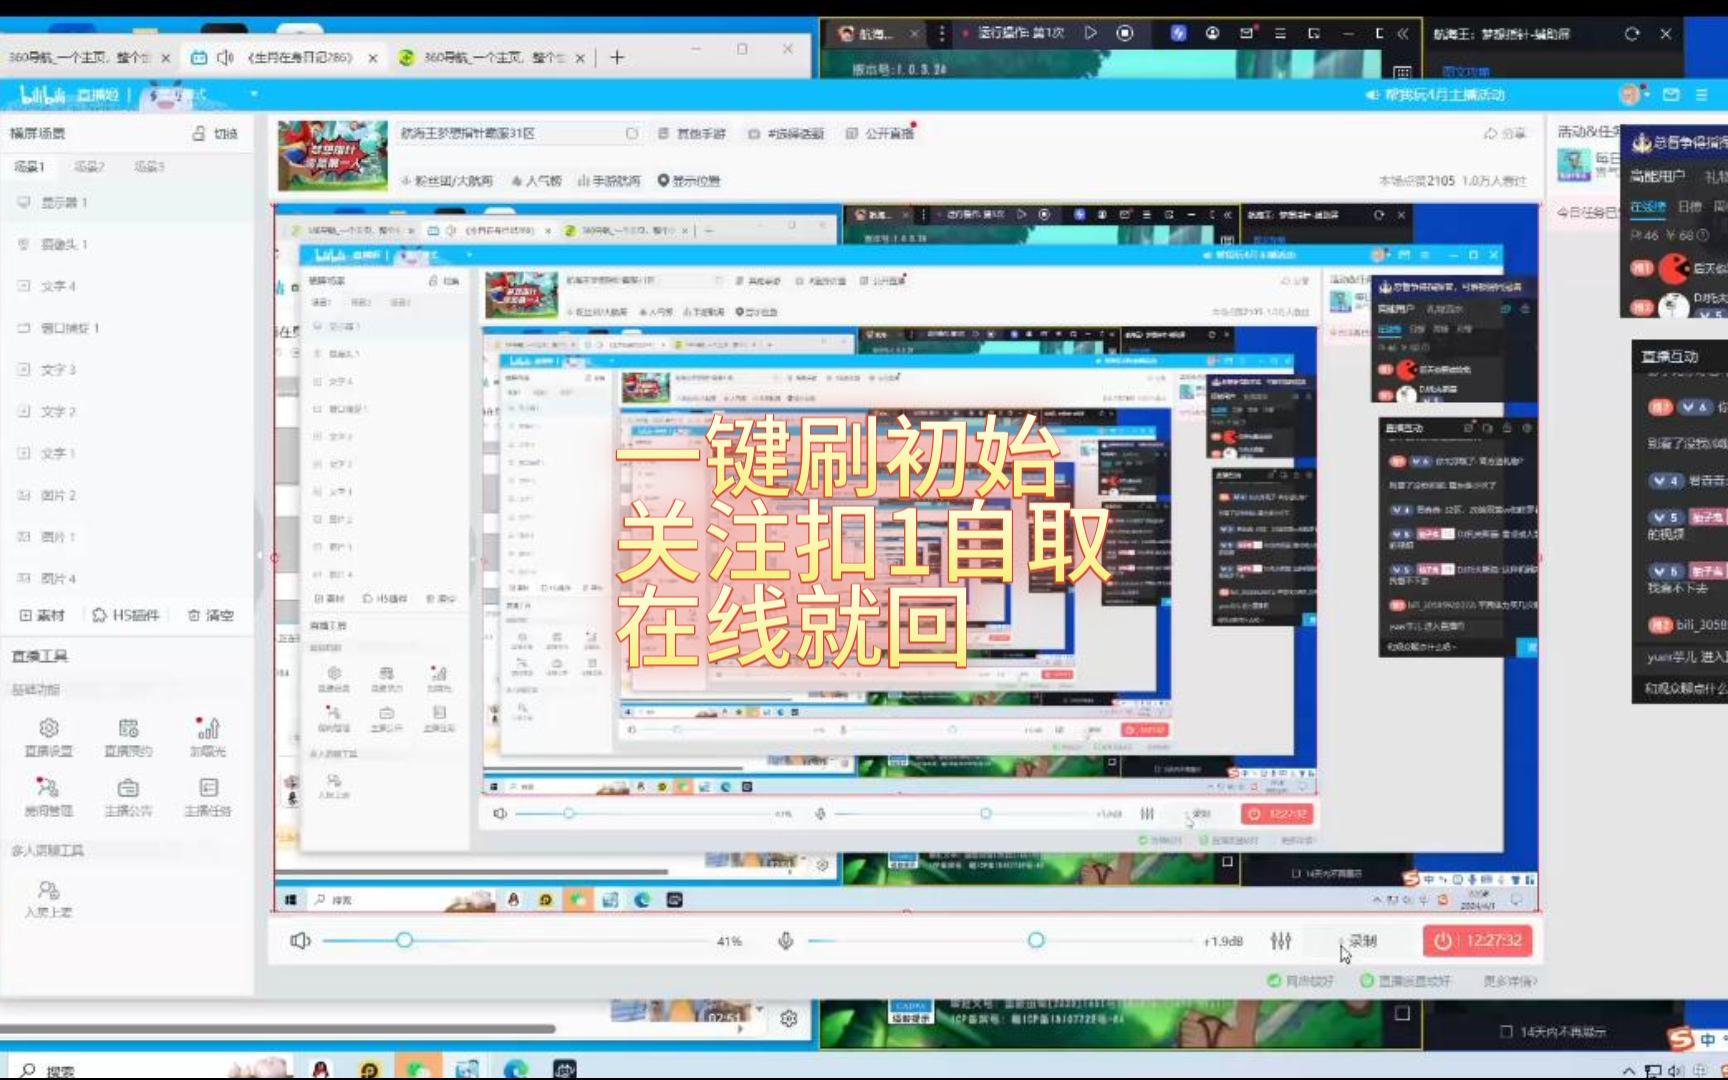Open the exposure boost chart tool
The height and width of the screenshot is (1080, 1728).
208,738
